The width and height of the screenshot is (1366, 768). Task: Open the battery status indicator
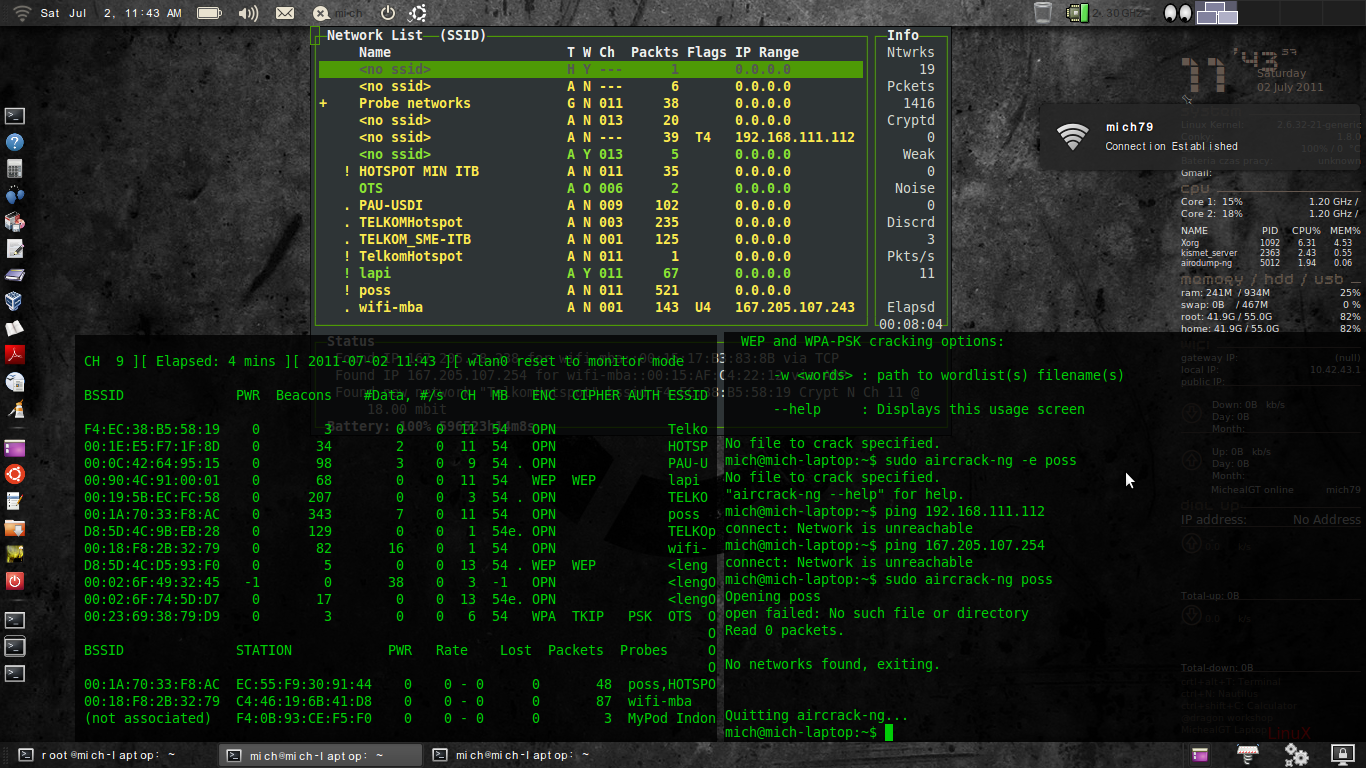pyautogui.click(x=209, y=13)
